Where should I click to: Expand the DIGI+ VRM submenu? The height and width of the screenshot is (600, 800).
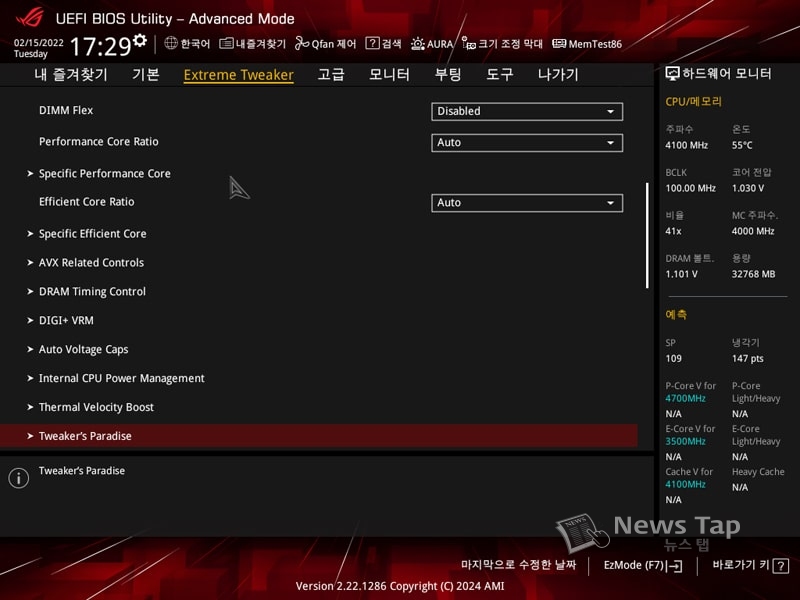(x=66, y=321)
